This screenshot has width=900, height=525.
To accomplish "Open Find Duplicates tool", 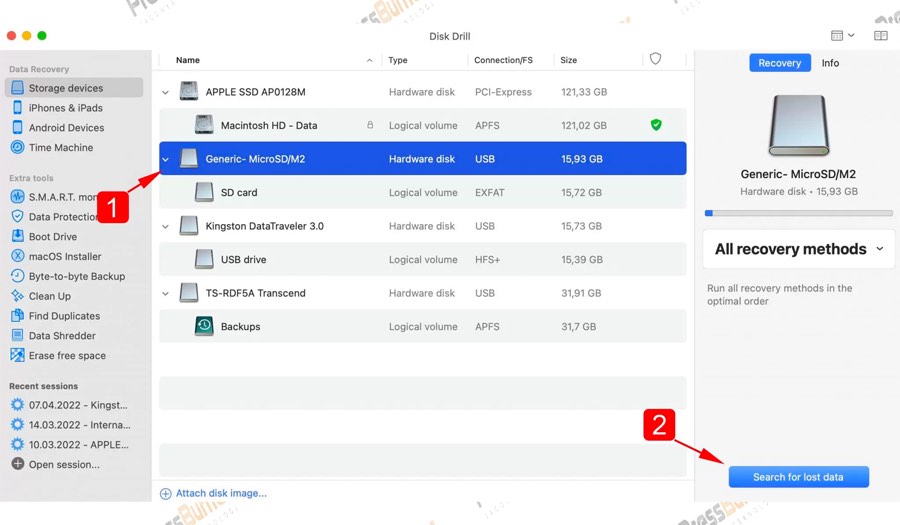I will 64,316.
